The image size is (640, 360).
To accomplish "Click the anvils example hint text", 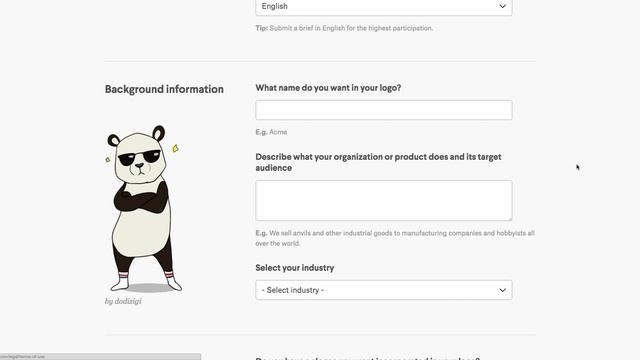I will click(x=395, y=238).
